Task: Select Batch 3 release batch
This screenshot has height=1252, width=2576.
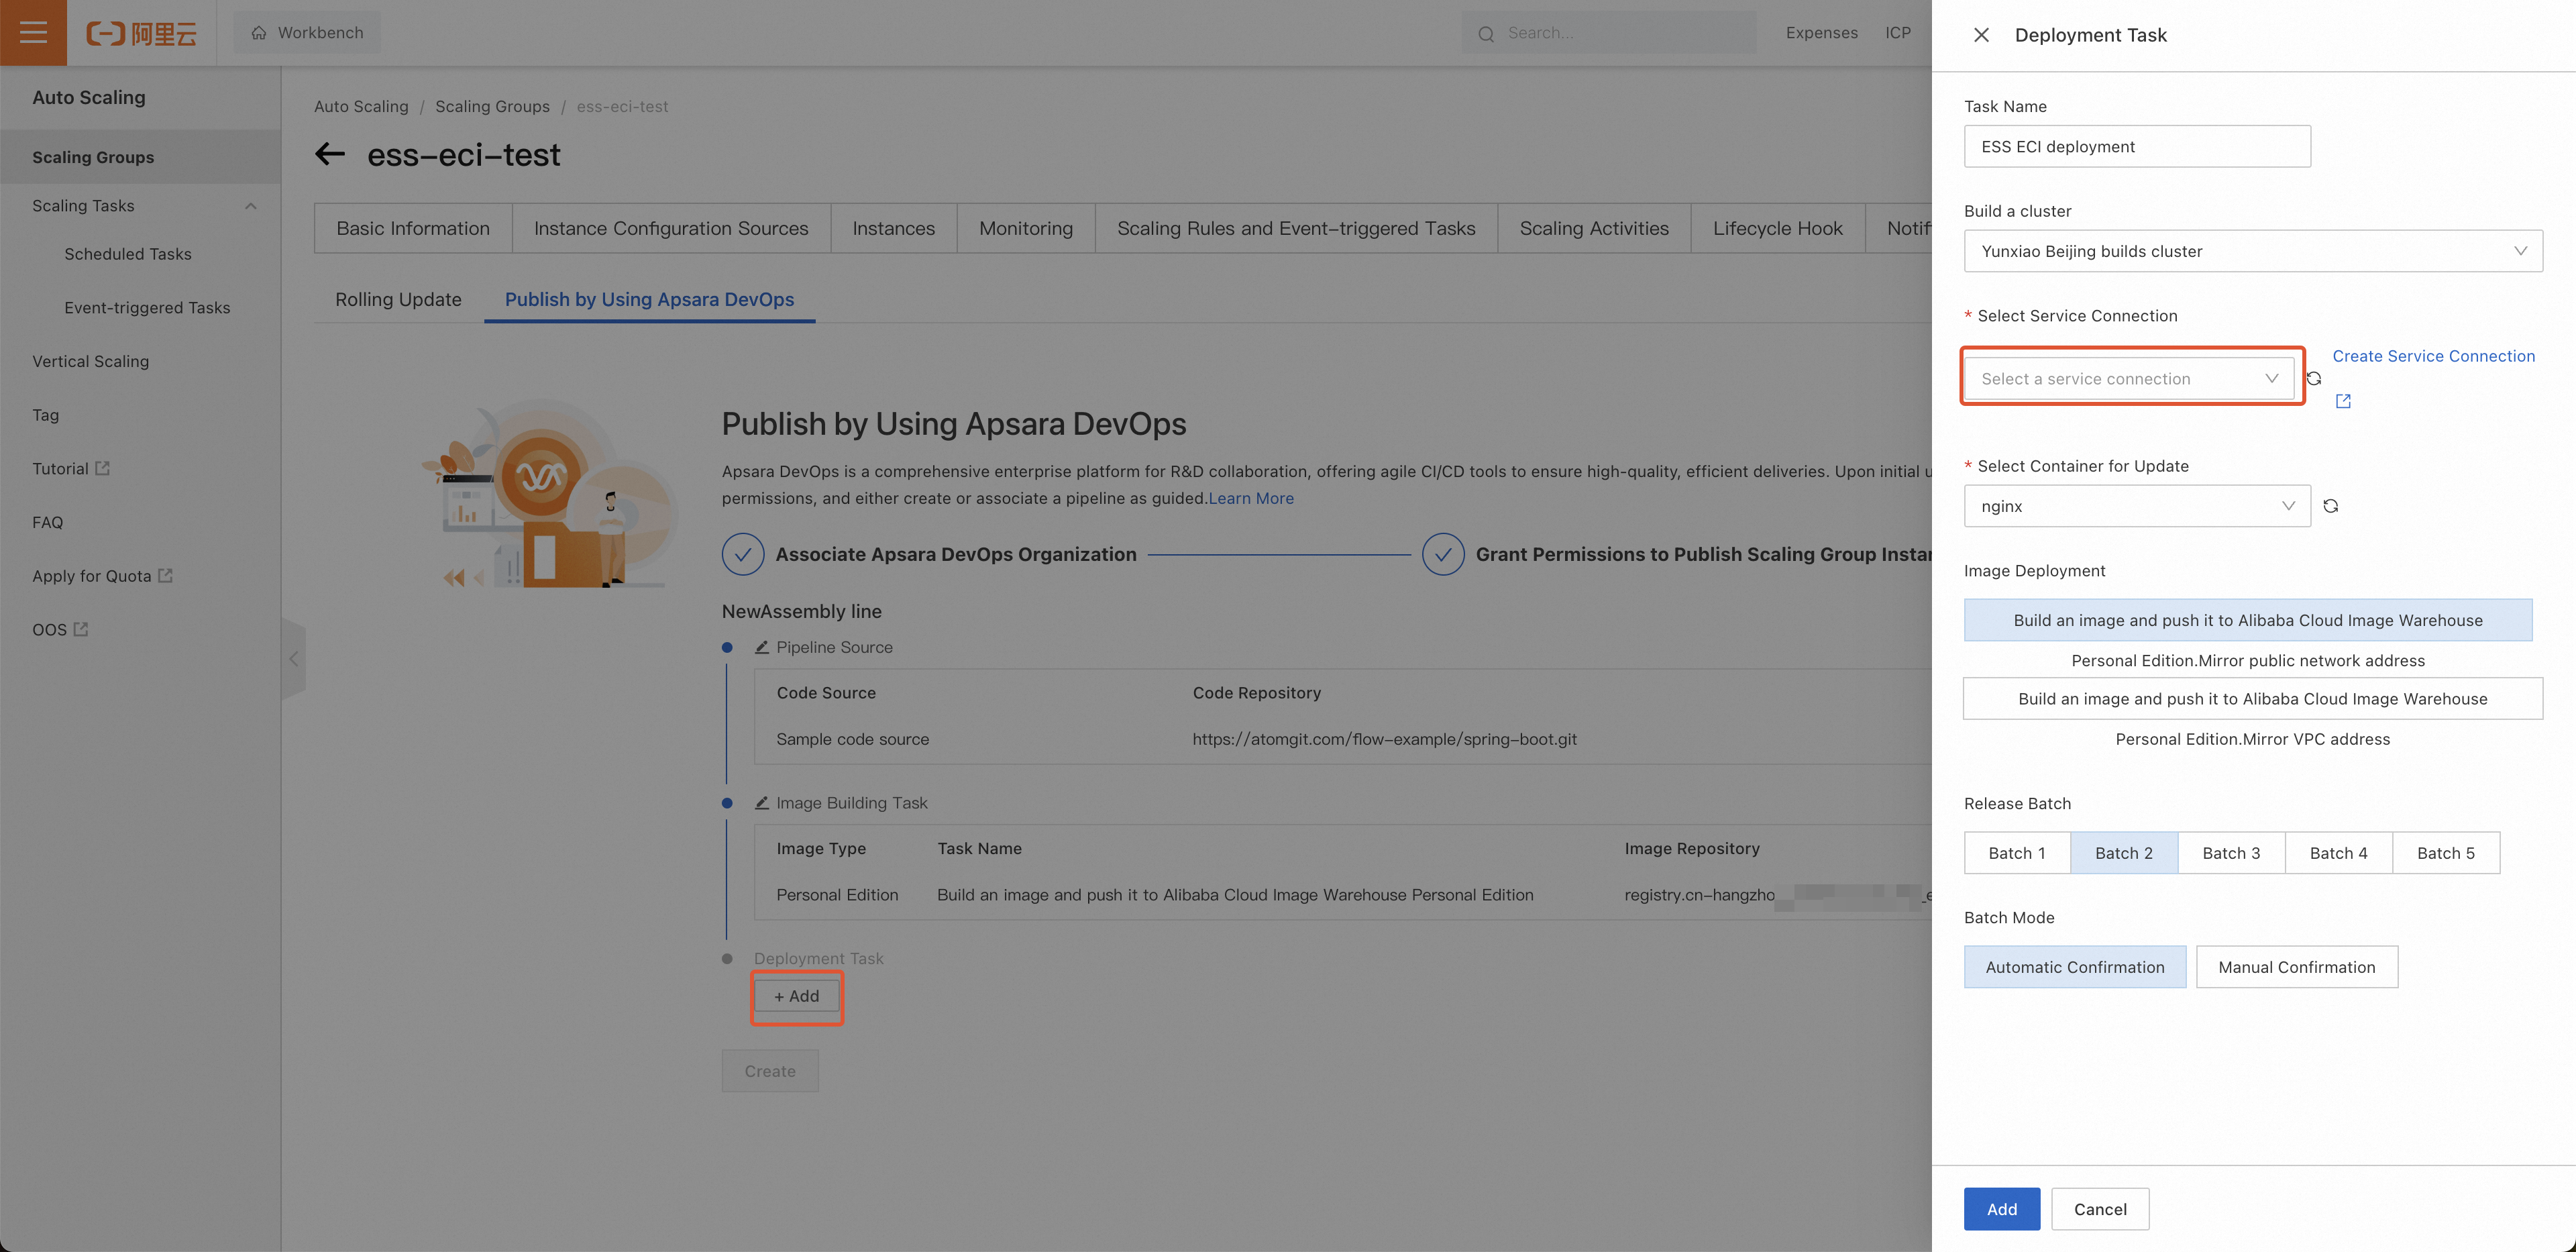Action: [2230, 853]
